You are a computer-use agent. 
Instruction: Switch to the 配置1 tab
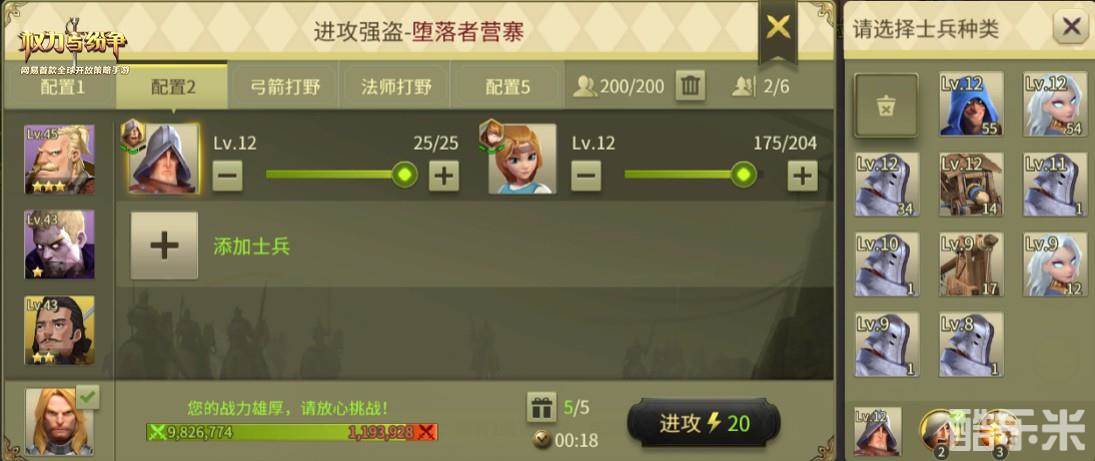pyautogui.click(x=62, y=87)
